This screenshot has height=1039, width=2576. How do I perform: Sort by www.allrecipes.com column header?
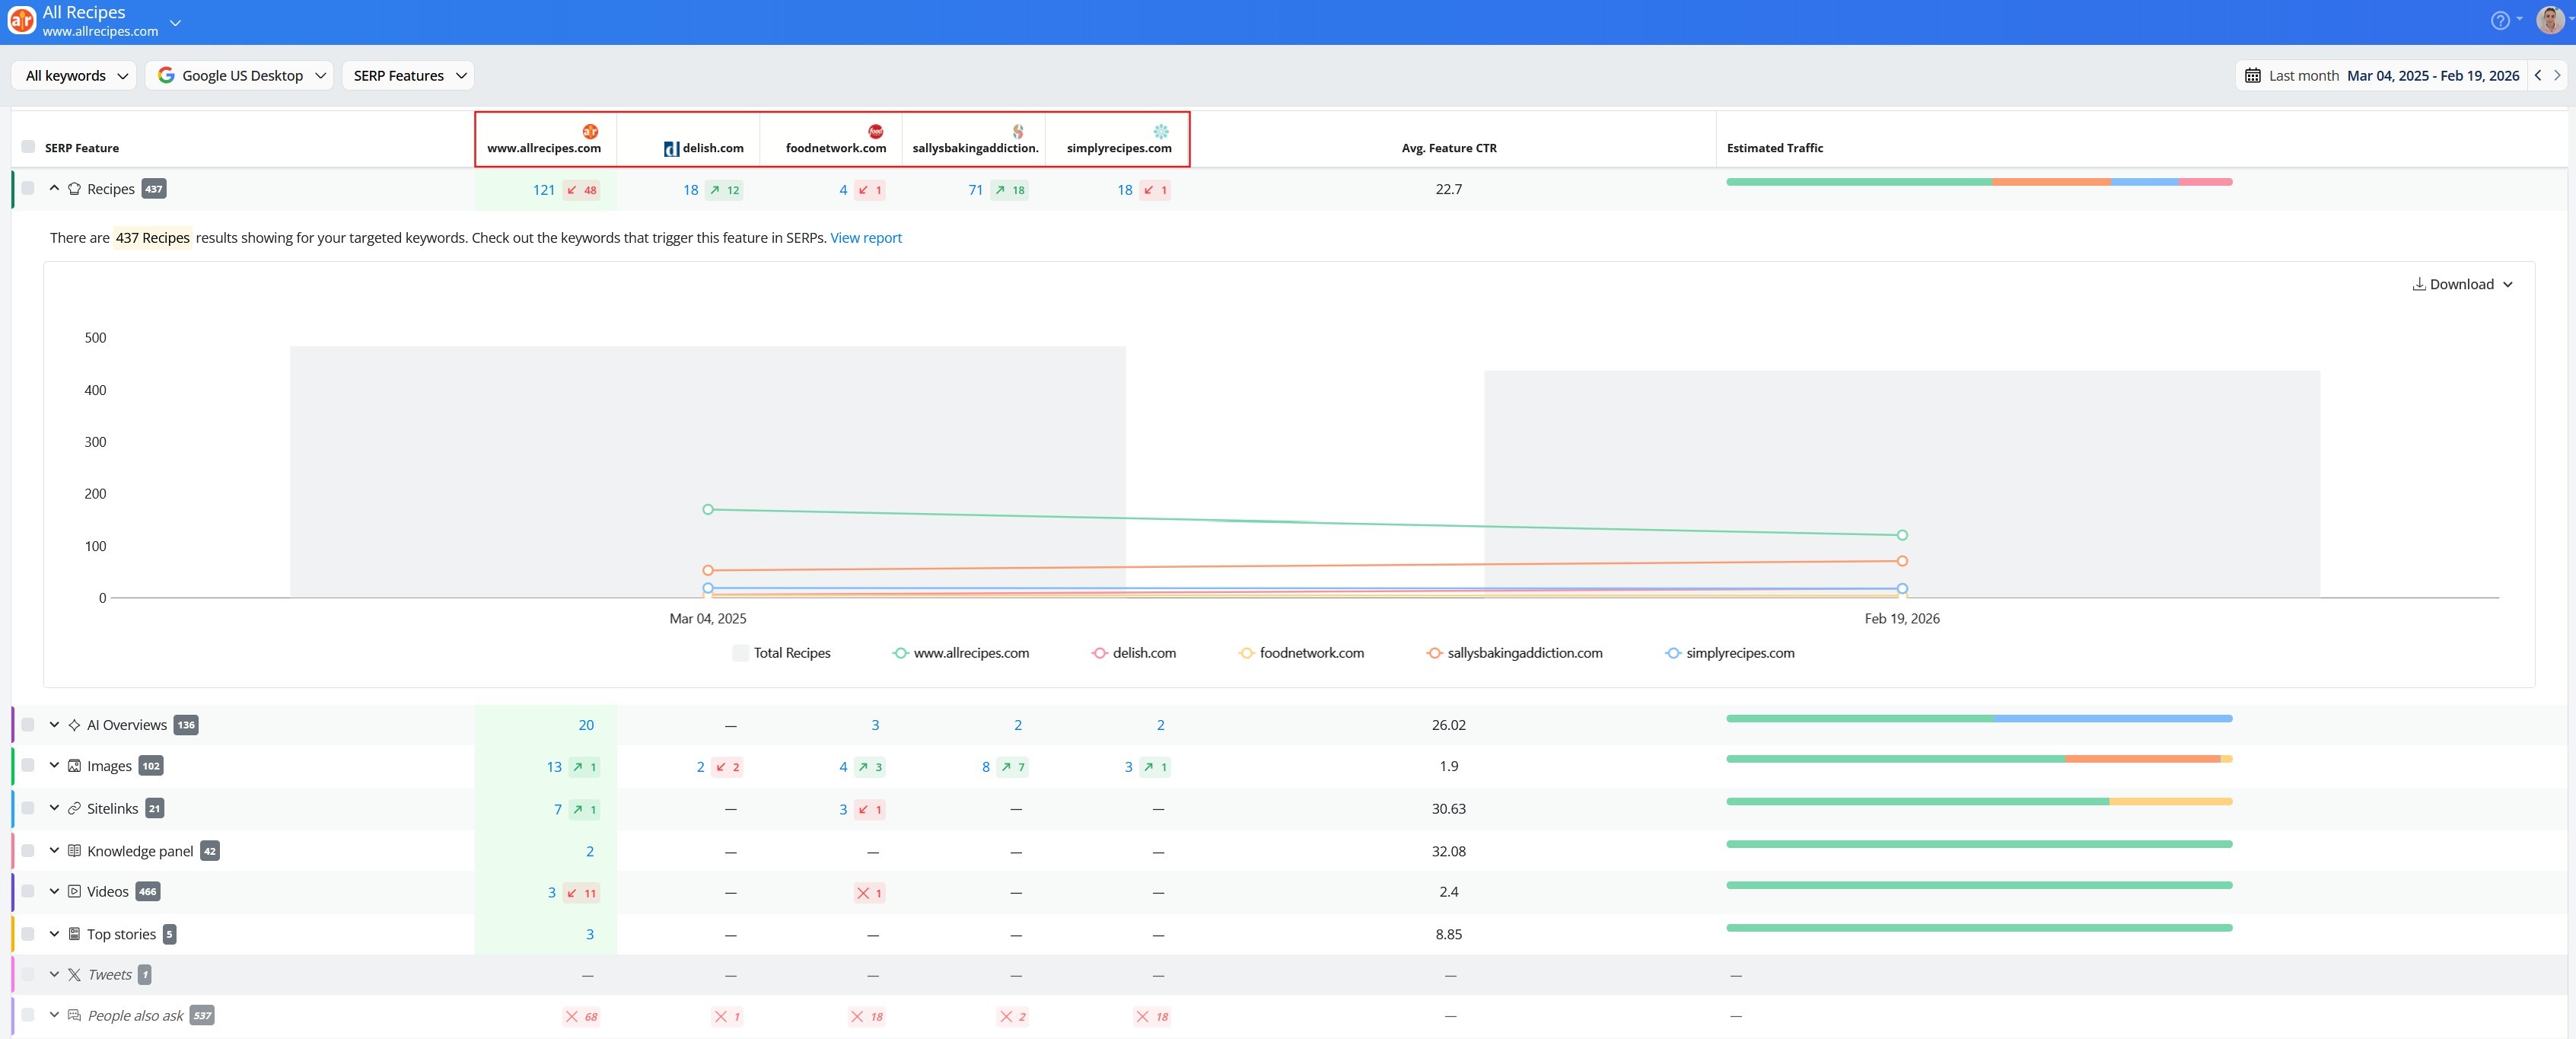(544, 148)
